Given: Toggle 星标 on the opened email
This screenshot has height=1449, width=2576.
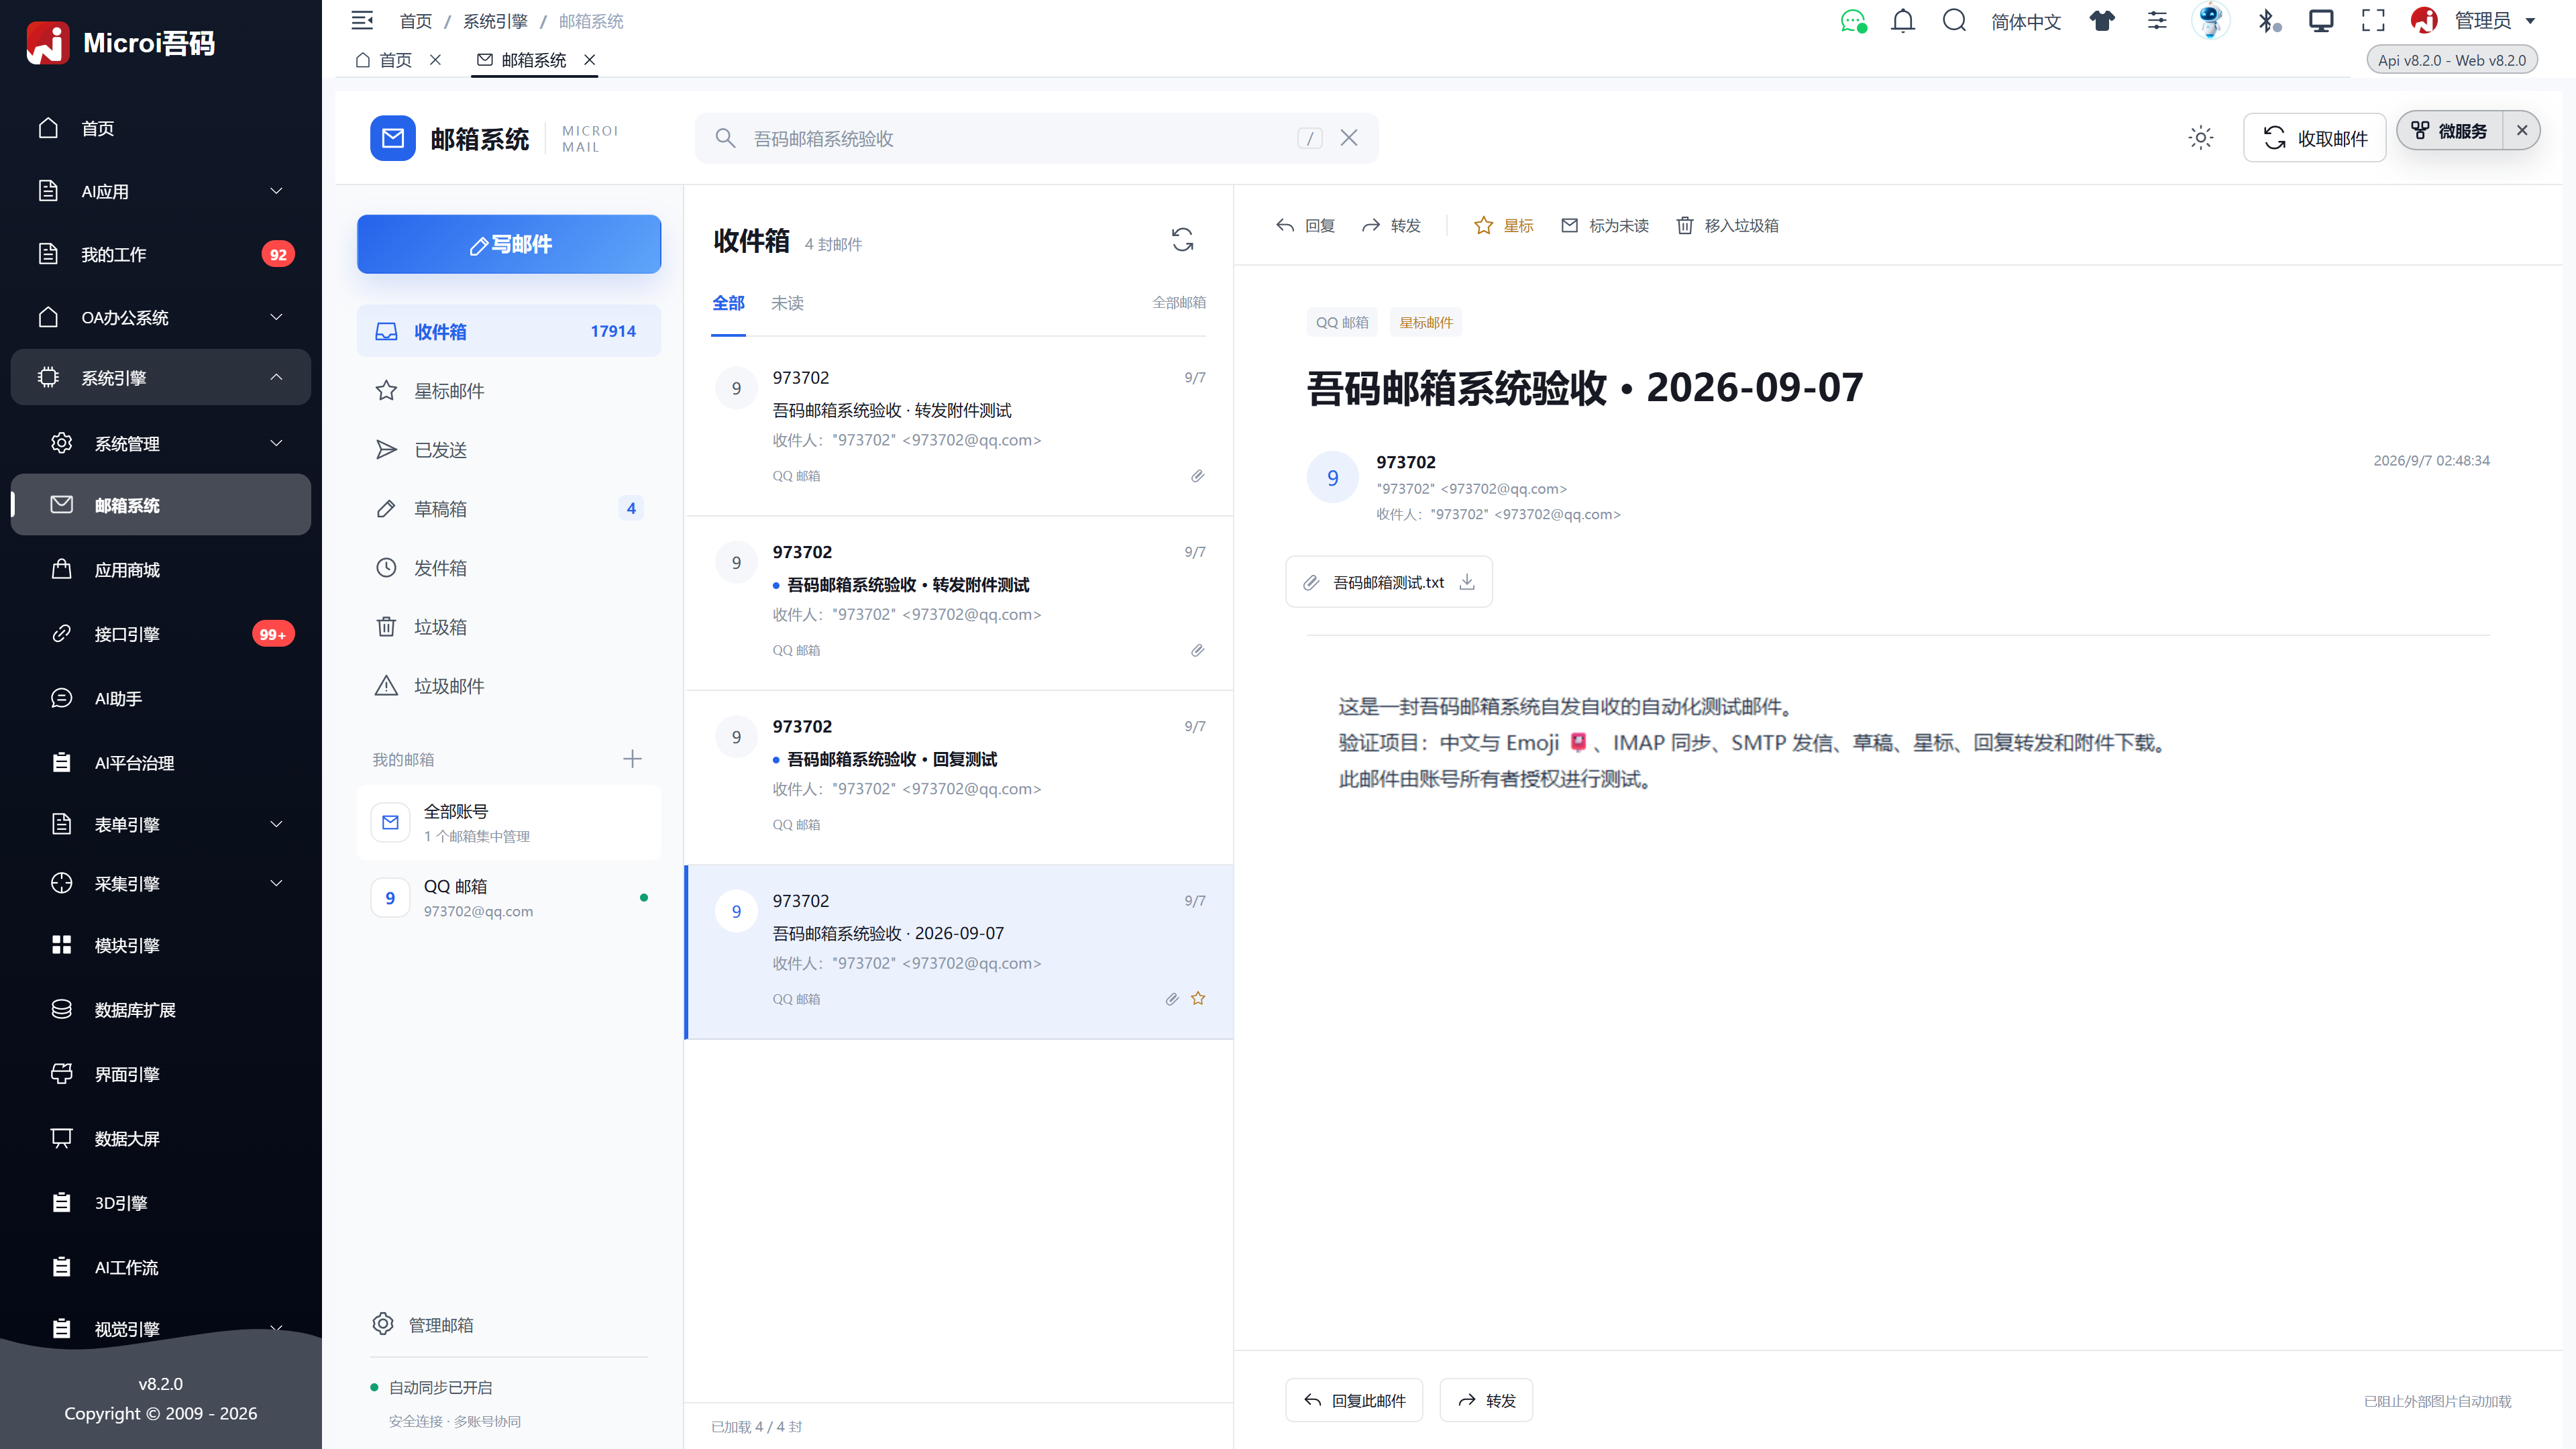Looking at the screenshot, I should pyautogui.click(x=1504, y=226).
